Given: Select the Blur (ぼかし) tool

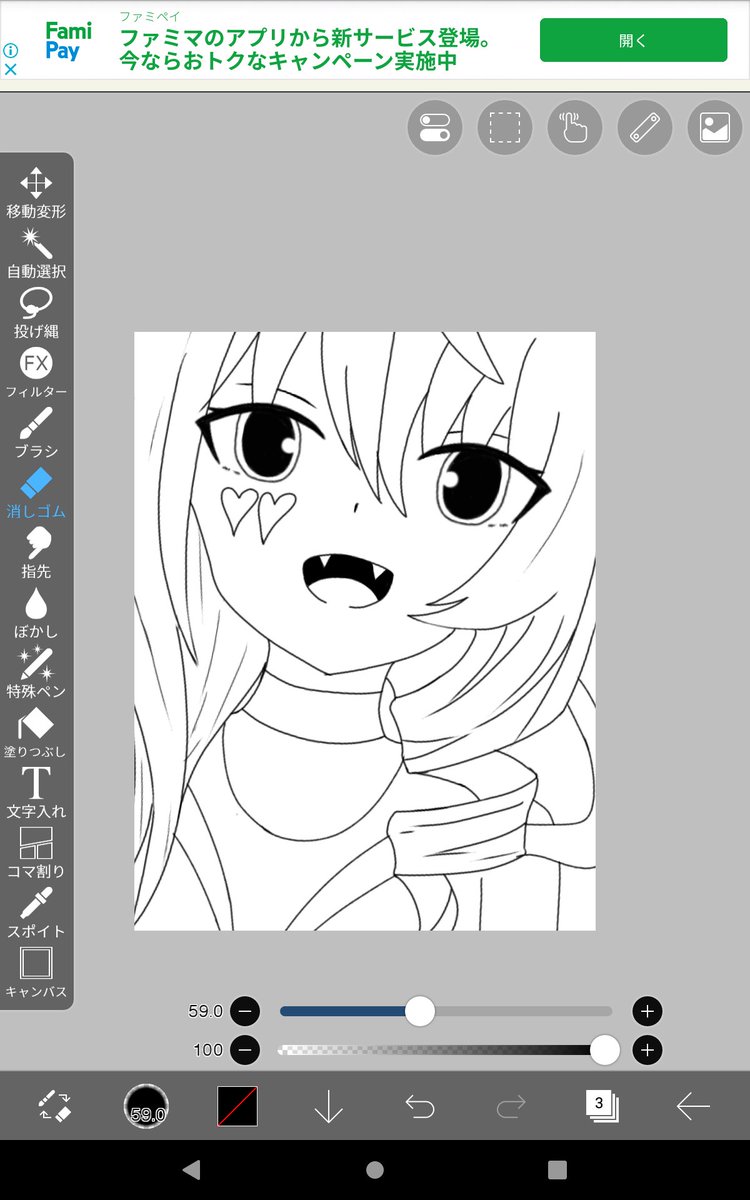Looking at the screenshot, I should click(x=36, y=613).
